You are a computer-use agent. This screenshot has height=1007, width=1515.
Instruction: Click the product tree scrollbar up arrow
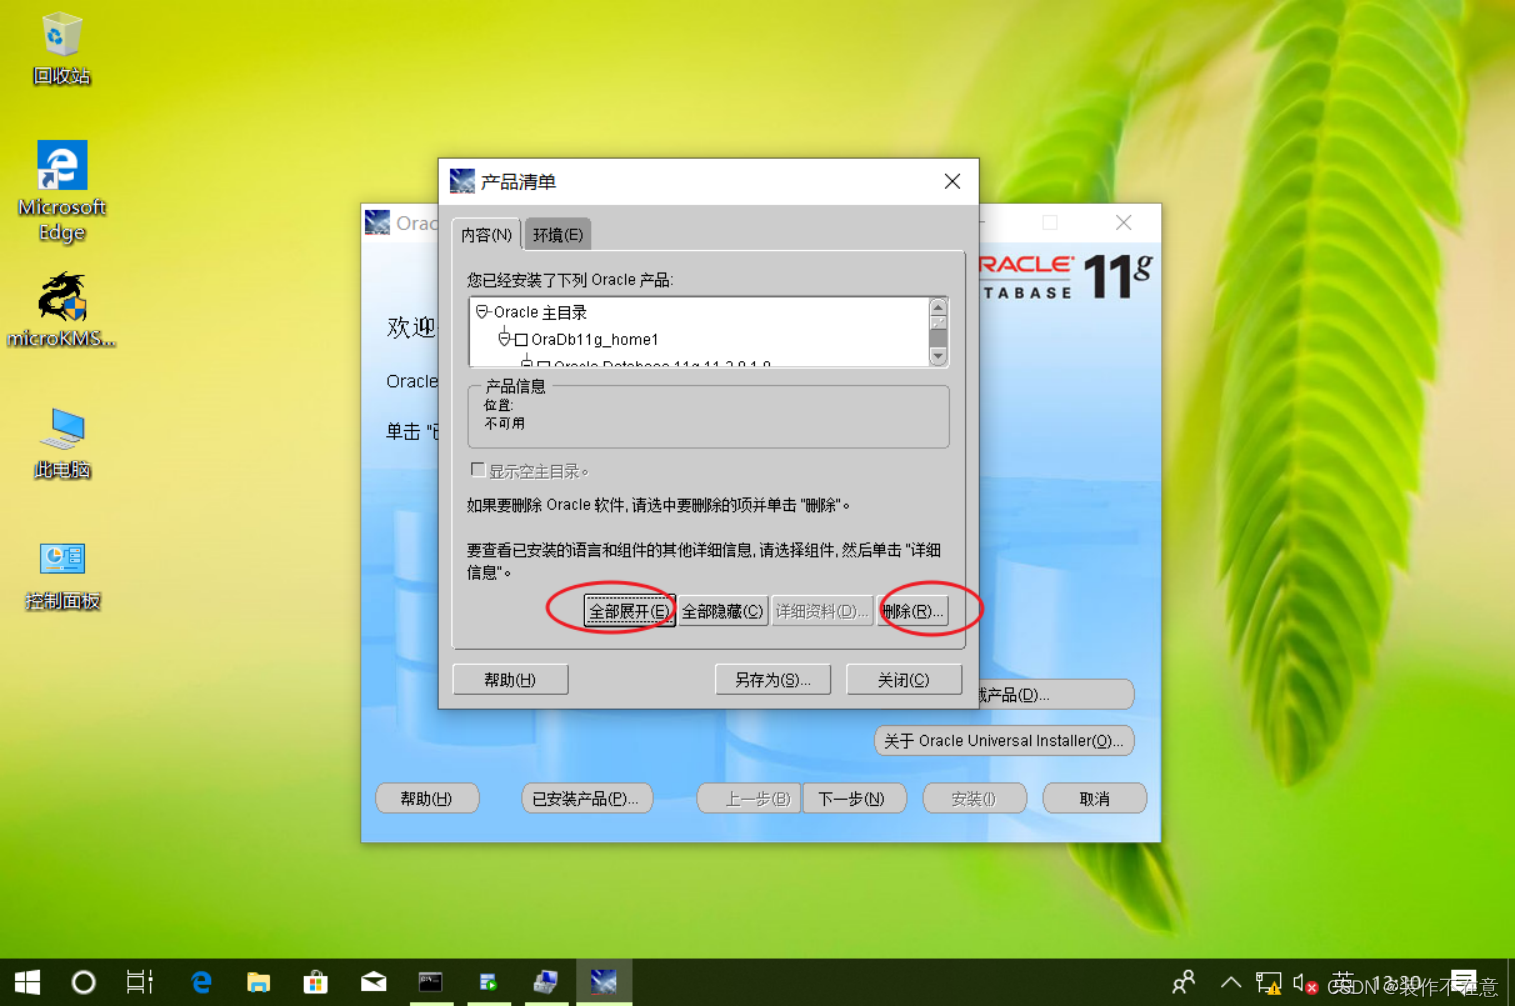tap(938, 307)
